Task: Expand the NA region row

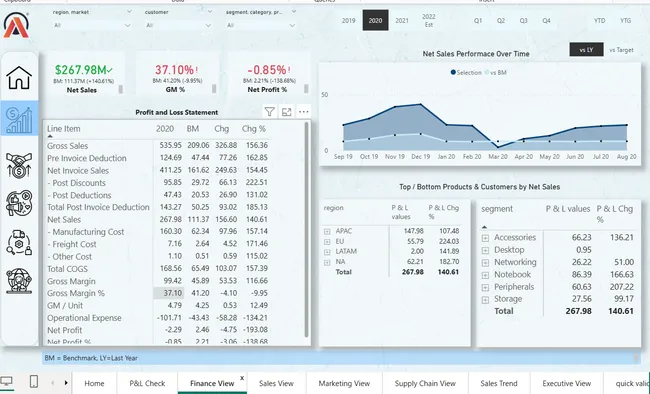Action: point(327,262)
